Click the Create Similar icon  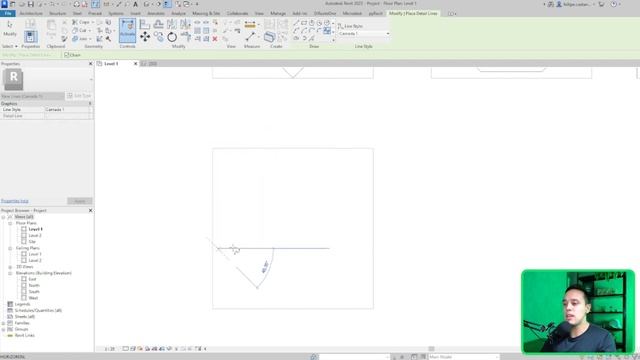coord(269,37)
